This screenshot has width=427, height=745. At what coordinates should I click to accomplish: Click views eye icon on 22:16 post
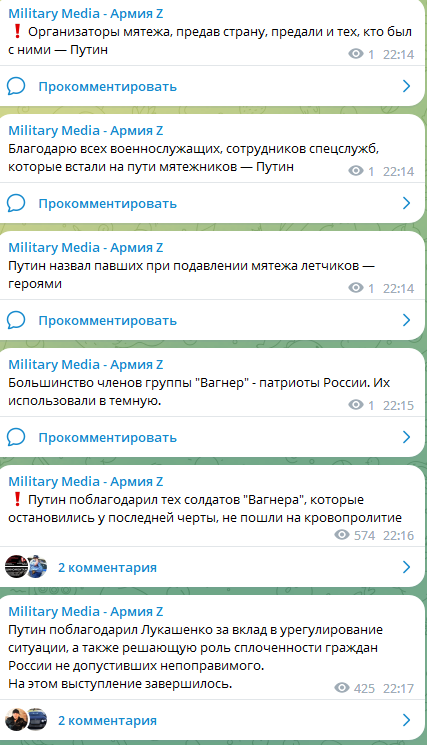(342, 535)
